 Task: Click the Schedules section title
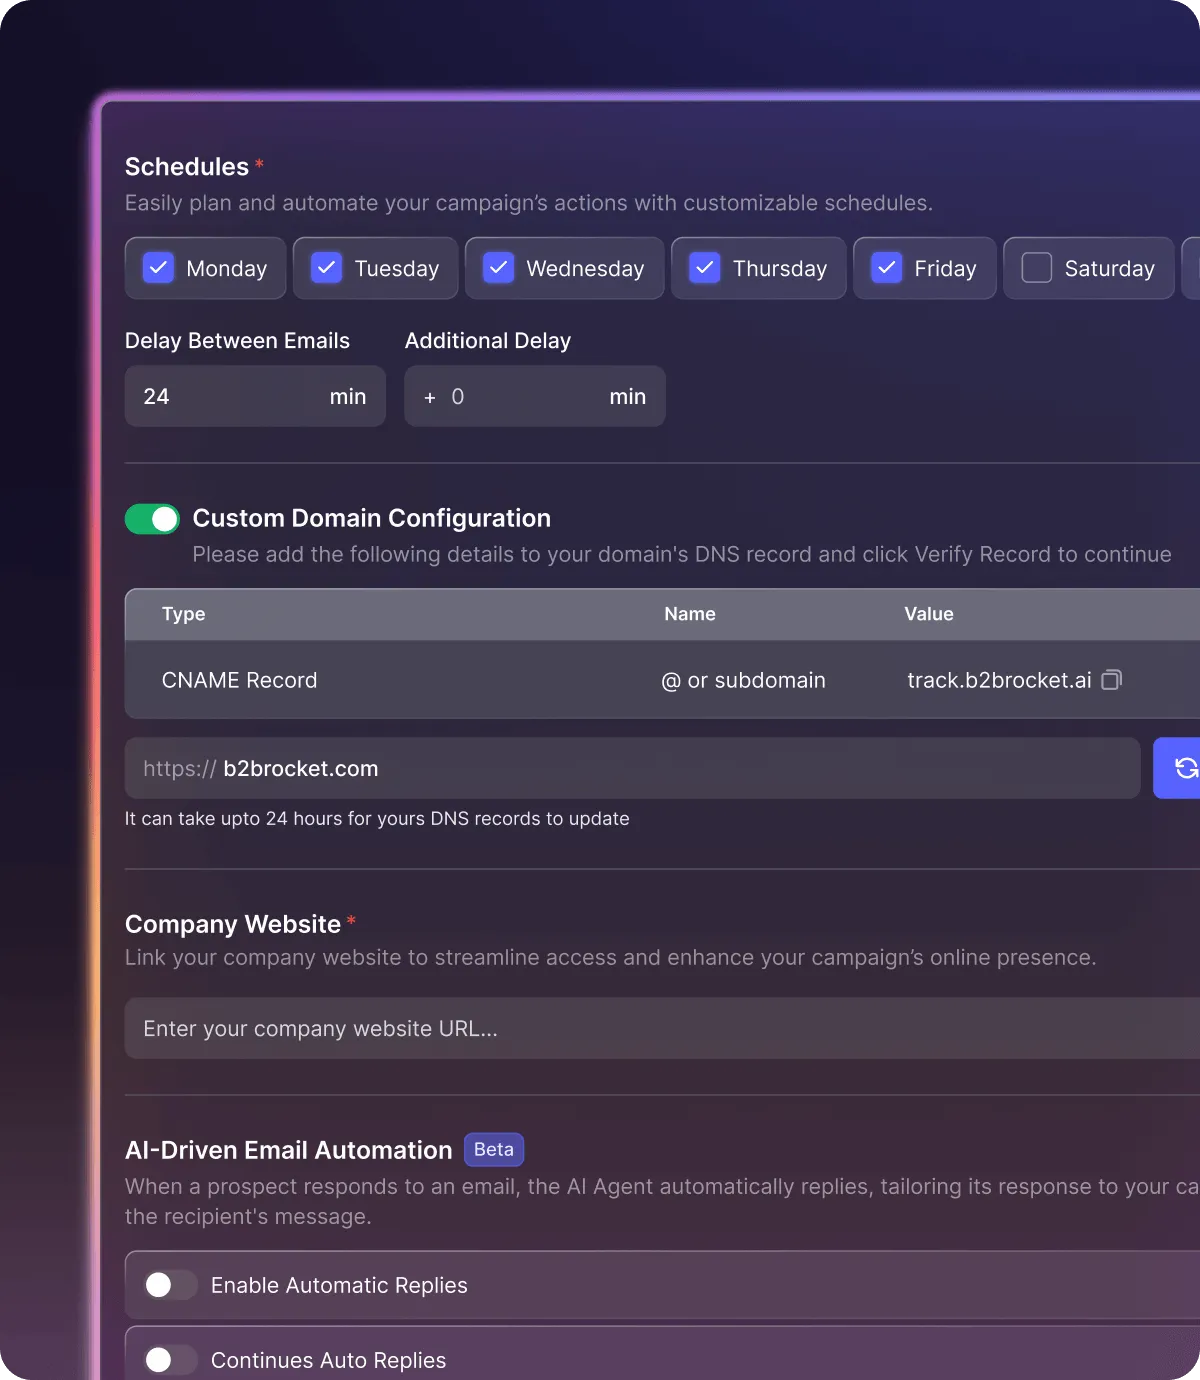185,167
